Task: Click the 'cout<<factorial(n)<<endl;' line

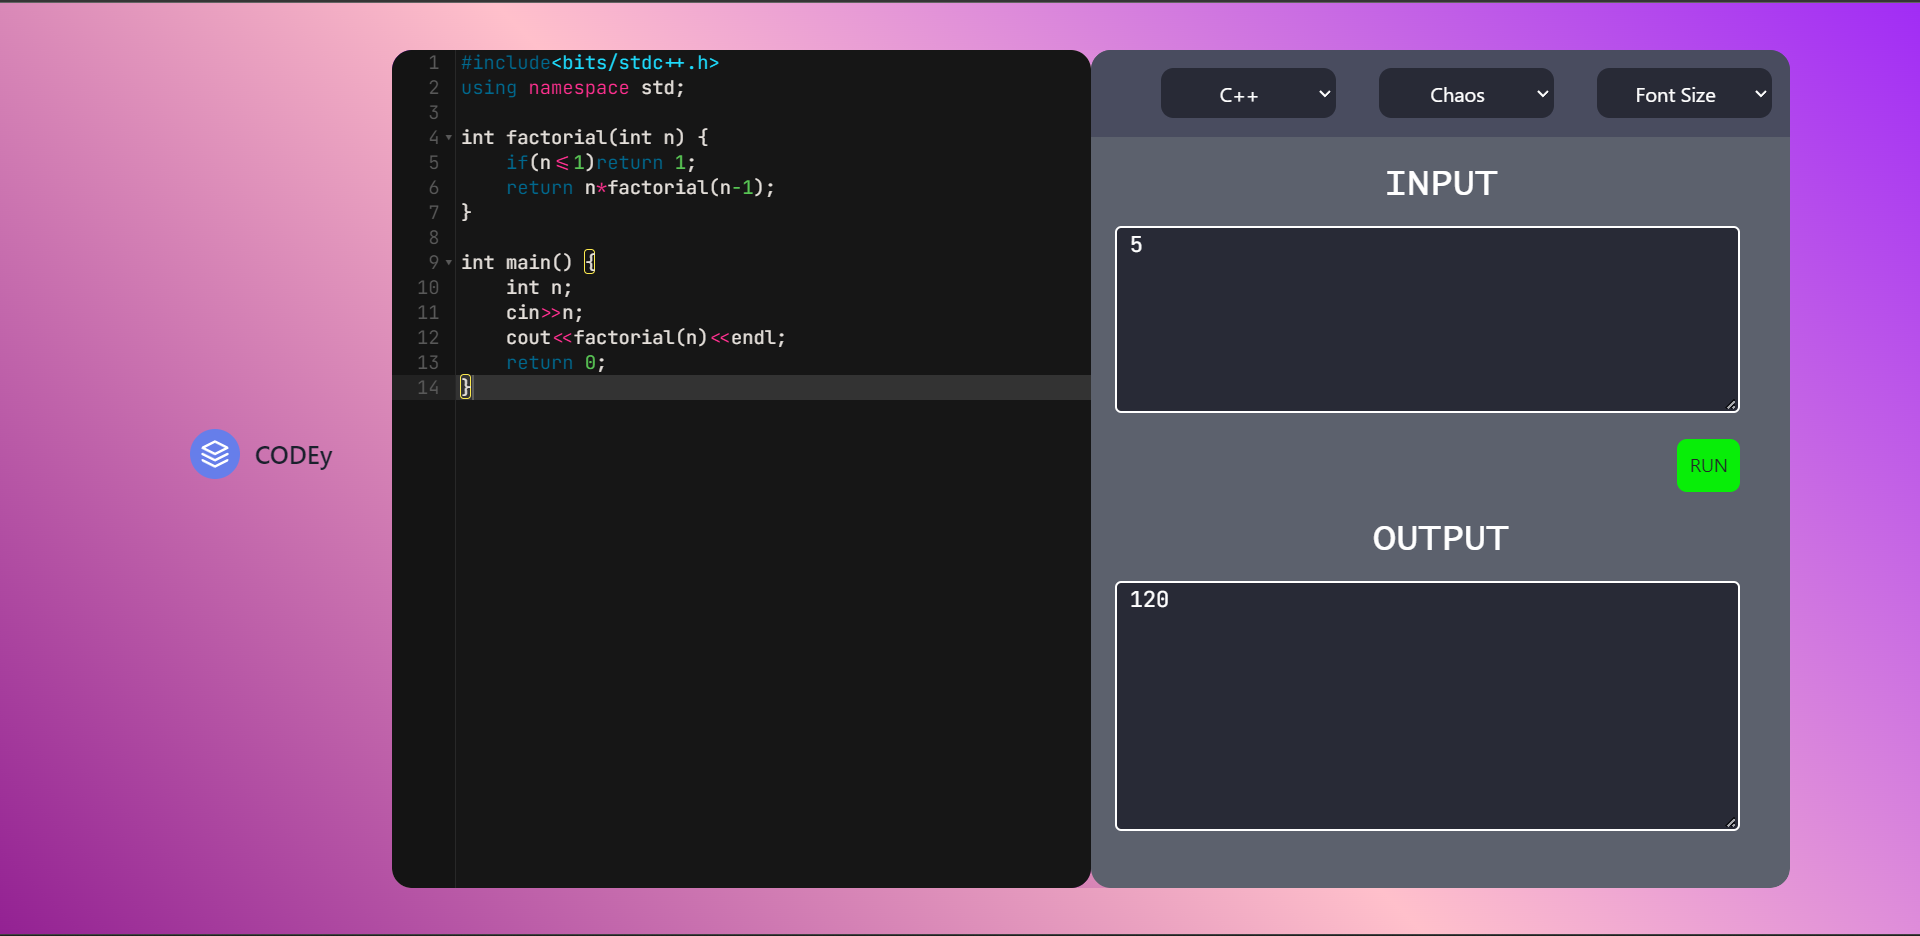Action: click(x=646, y=338)
